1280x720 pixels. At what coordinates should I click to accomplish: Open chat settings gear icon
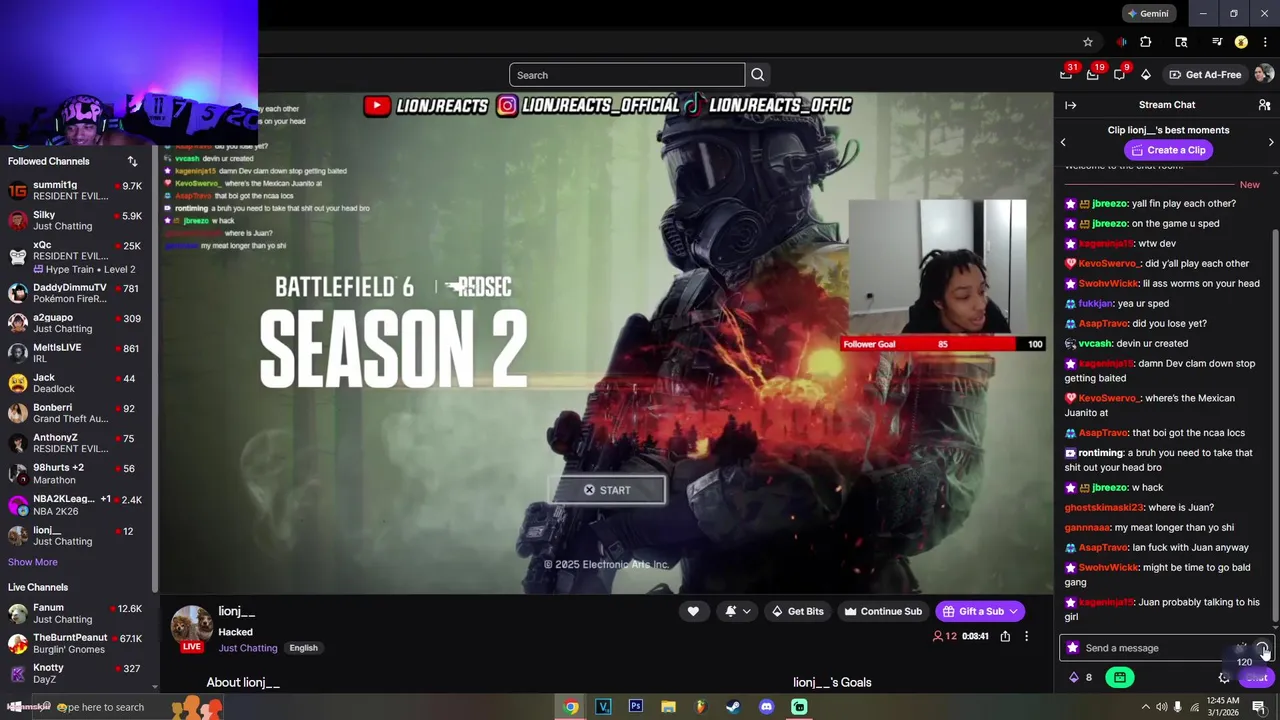click(1225, 677)
